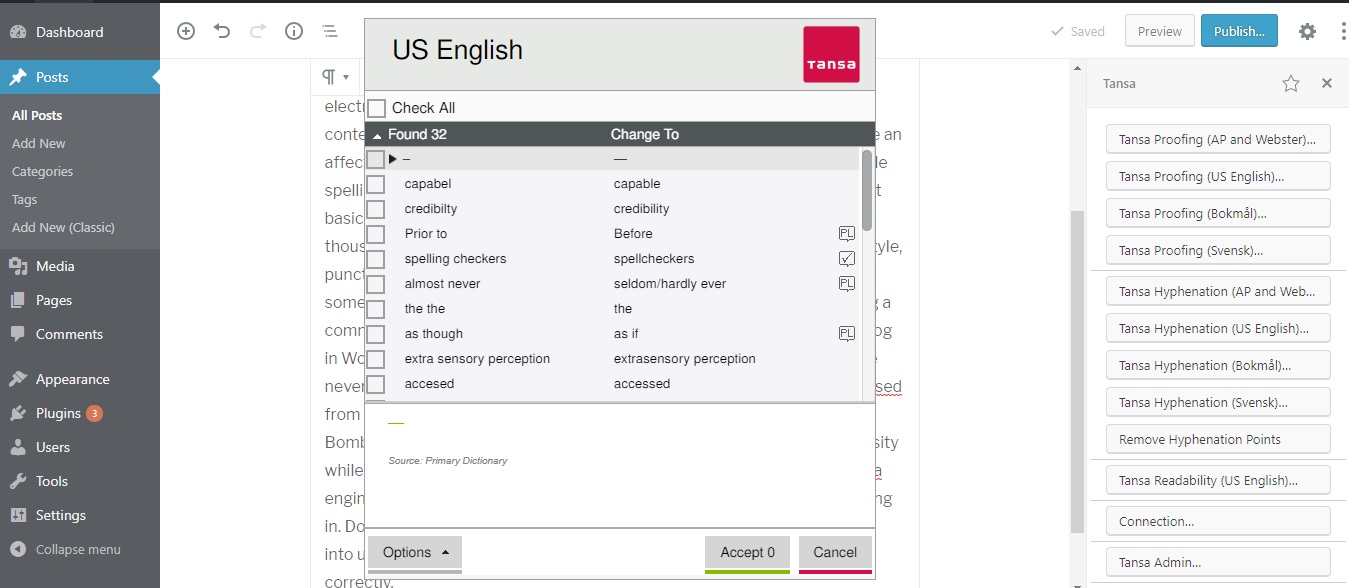This screenshot has height=588, width=1349.
Task: Click the Plugins plug icon
Action: coord(18,413)
